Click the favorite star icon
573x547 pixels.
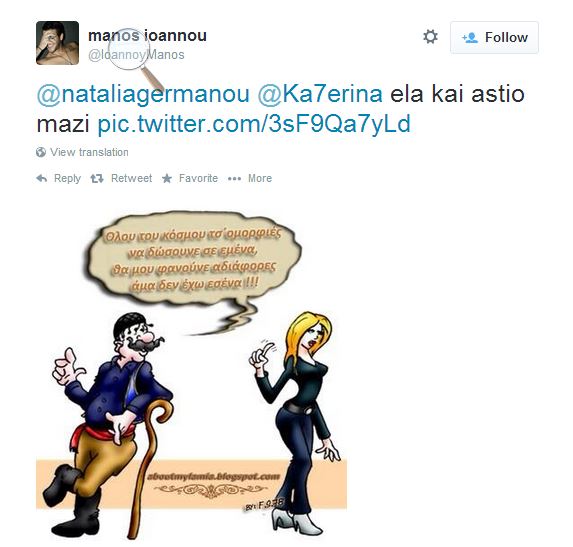(167, 178)
